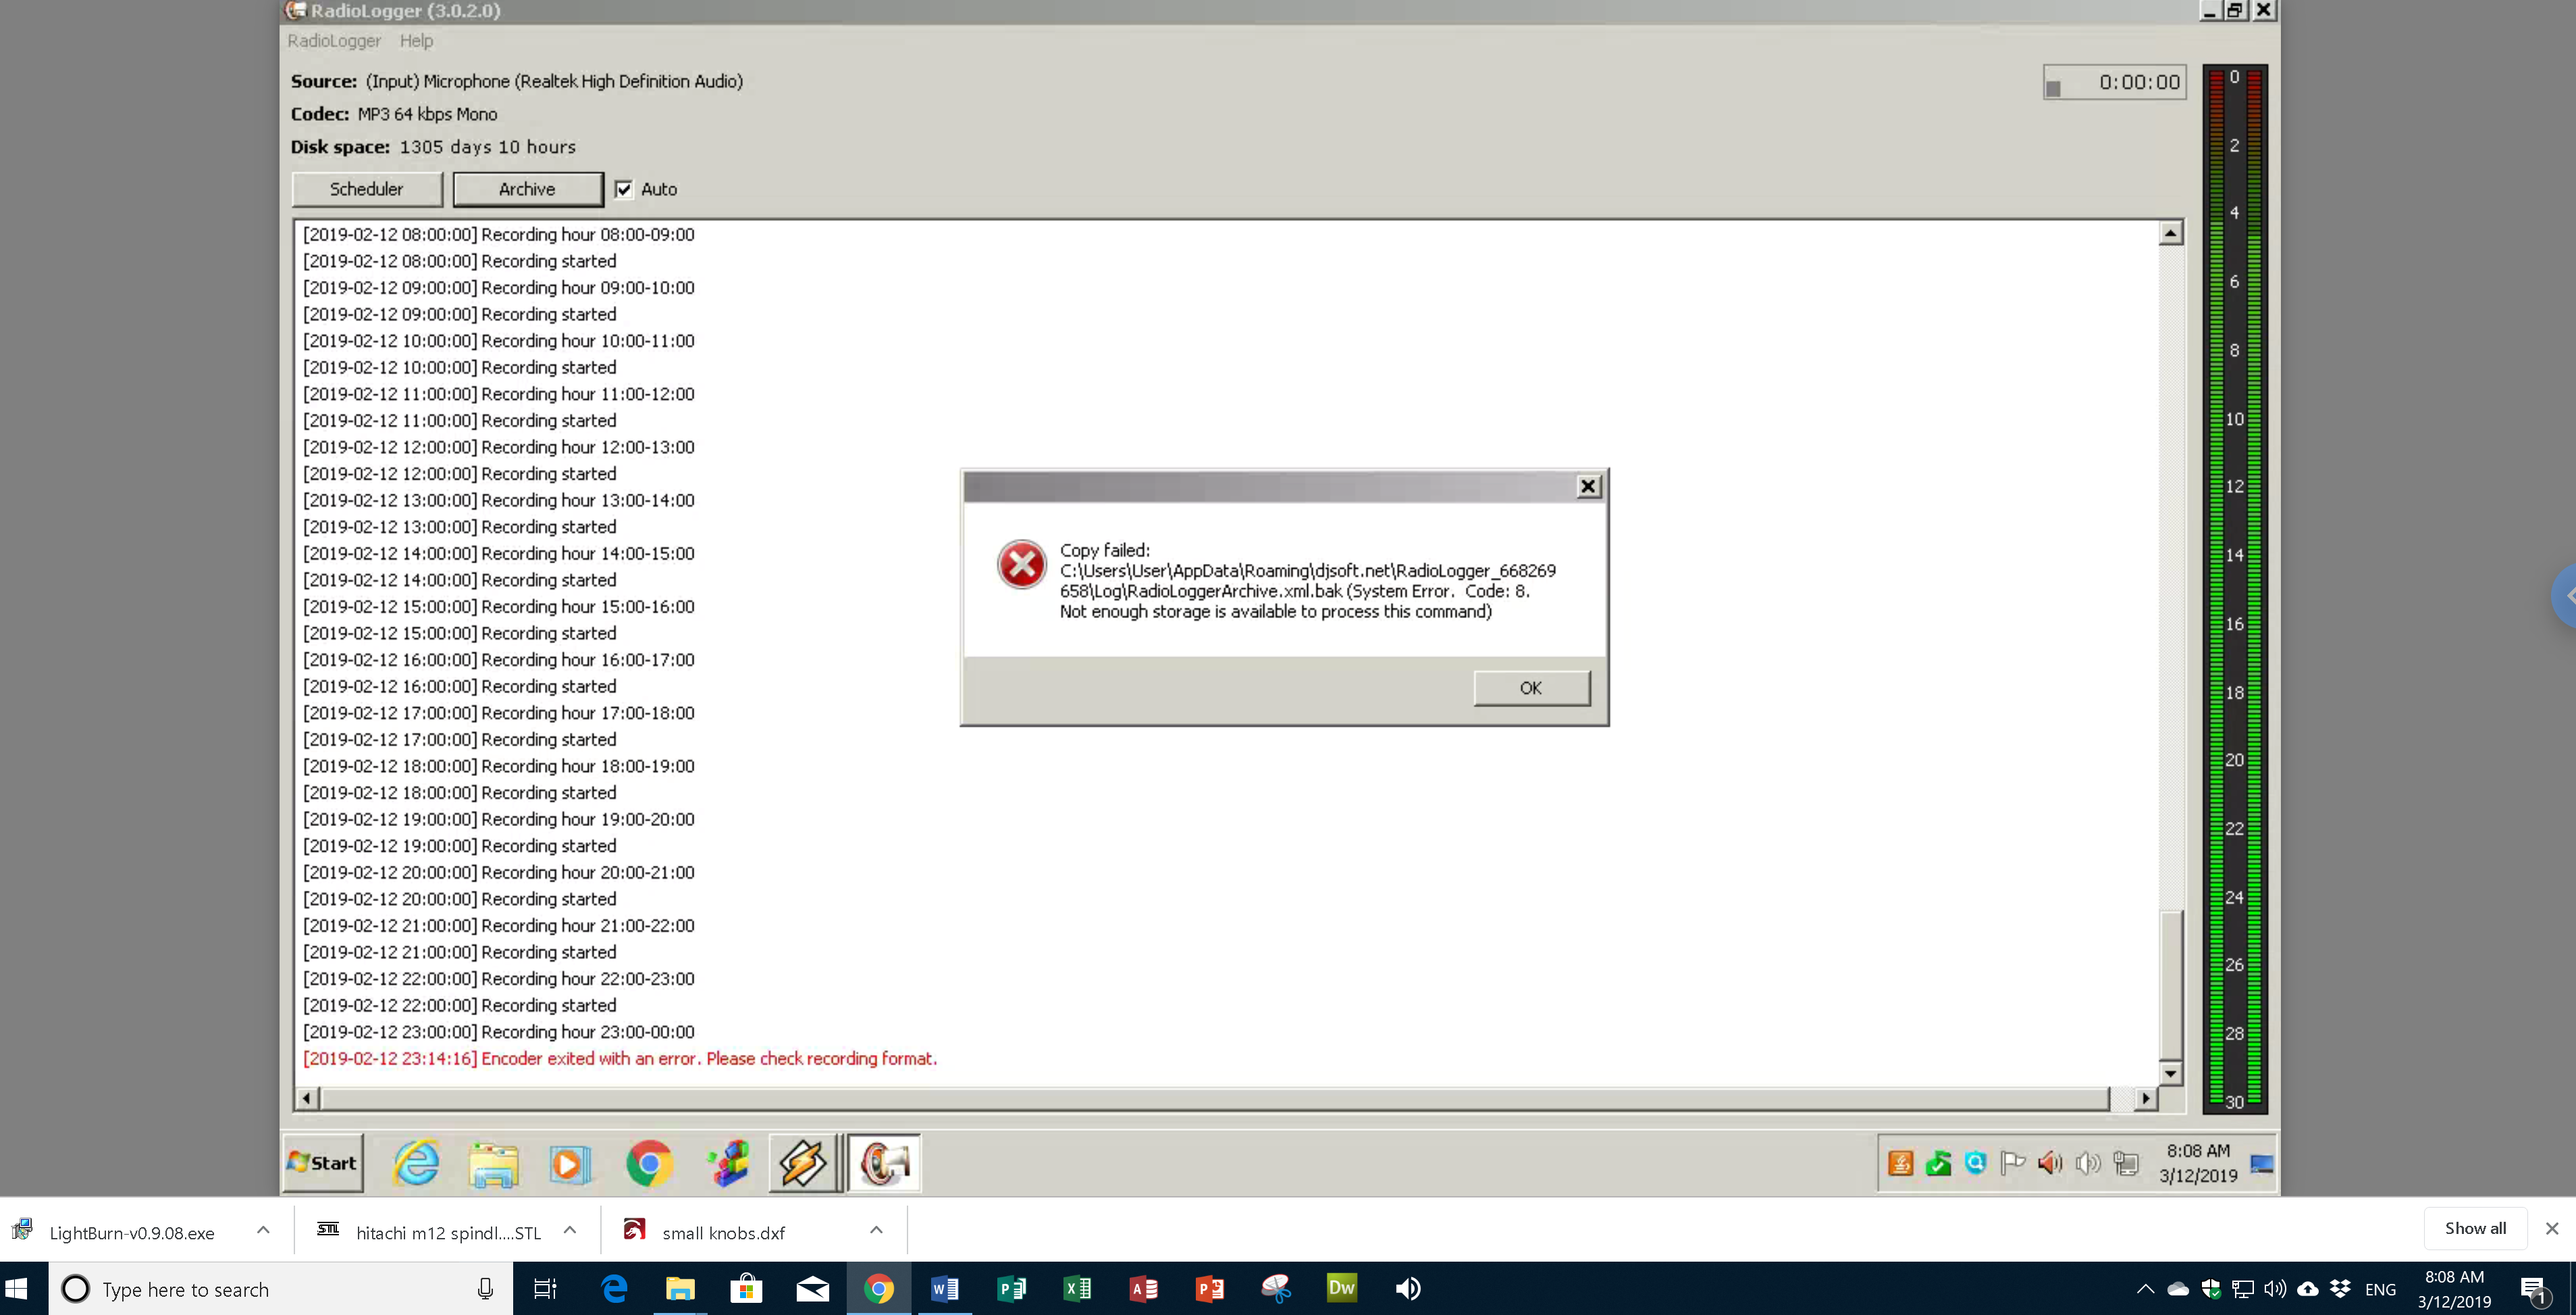The height and width of the screenshot is (1315, 2576).
Task: Expand options for LightBurn download
Action: (263, 1230)
